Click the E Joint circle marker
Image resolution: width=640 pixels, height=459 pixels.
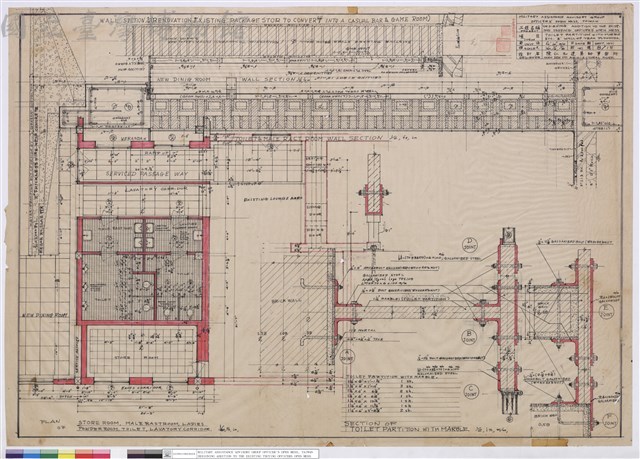point(607,311)
